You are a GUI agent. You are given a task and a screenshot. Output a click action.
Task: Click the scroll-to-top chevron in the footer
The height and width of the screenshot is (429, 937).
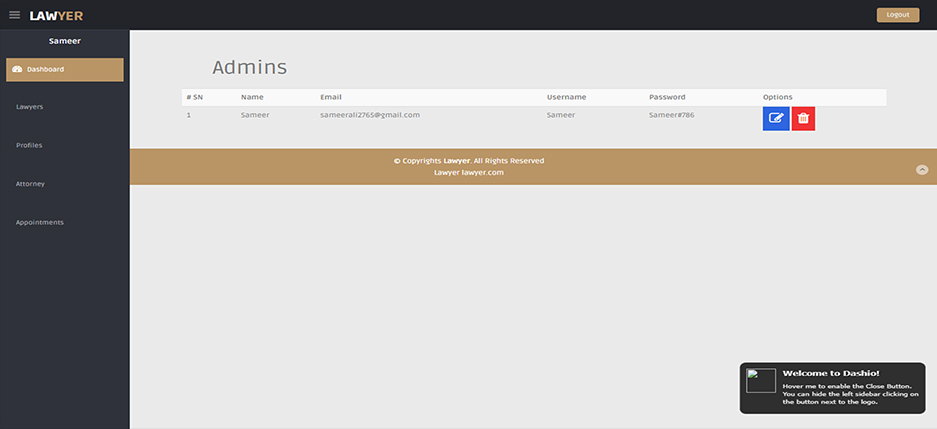922,170
